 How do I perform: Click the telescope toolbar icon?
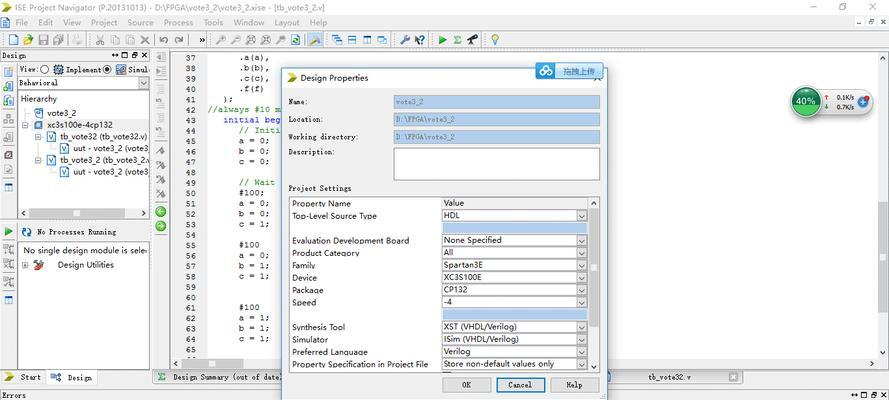point(472,40)
